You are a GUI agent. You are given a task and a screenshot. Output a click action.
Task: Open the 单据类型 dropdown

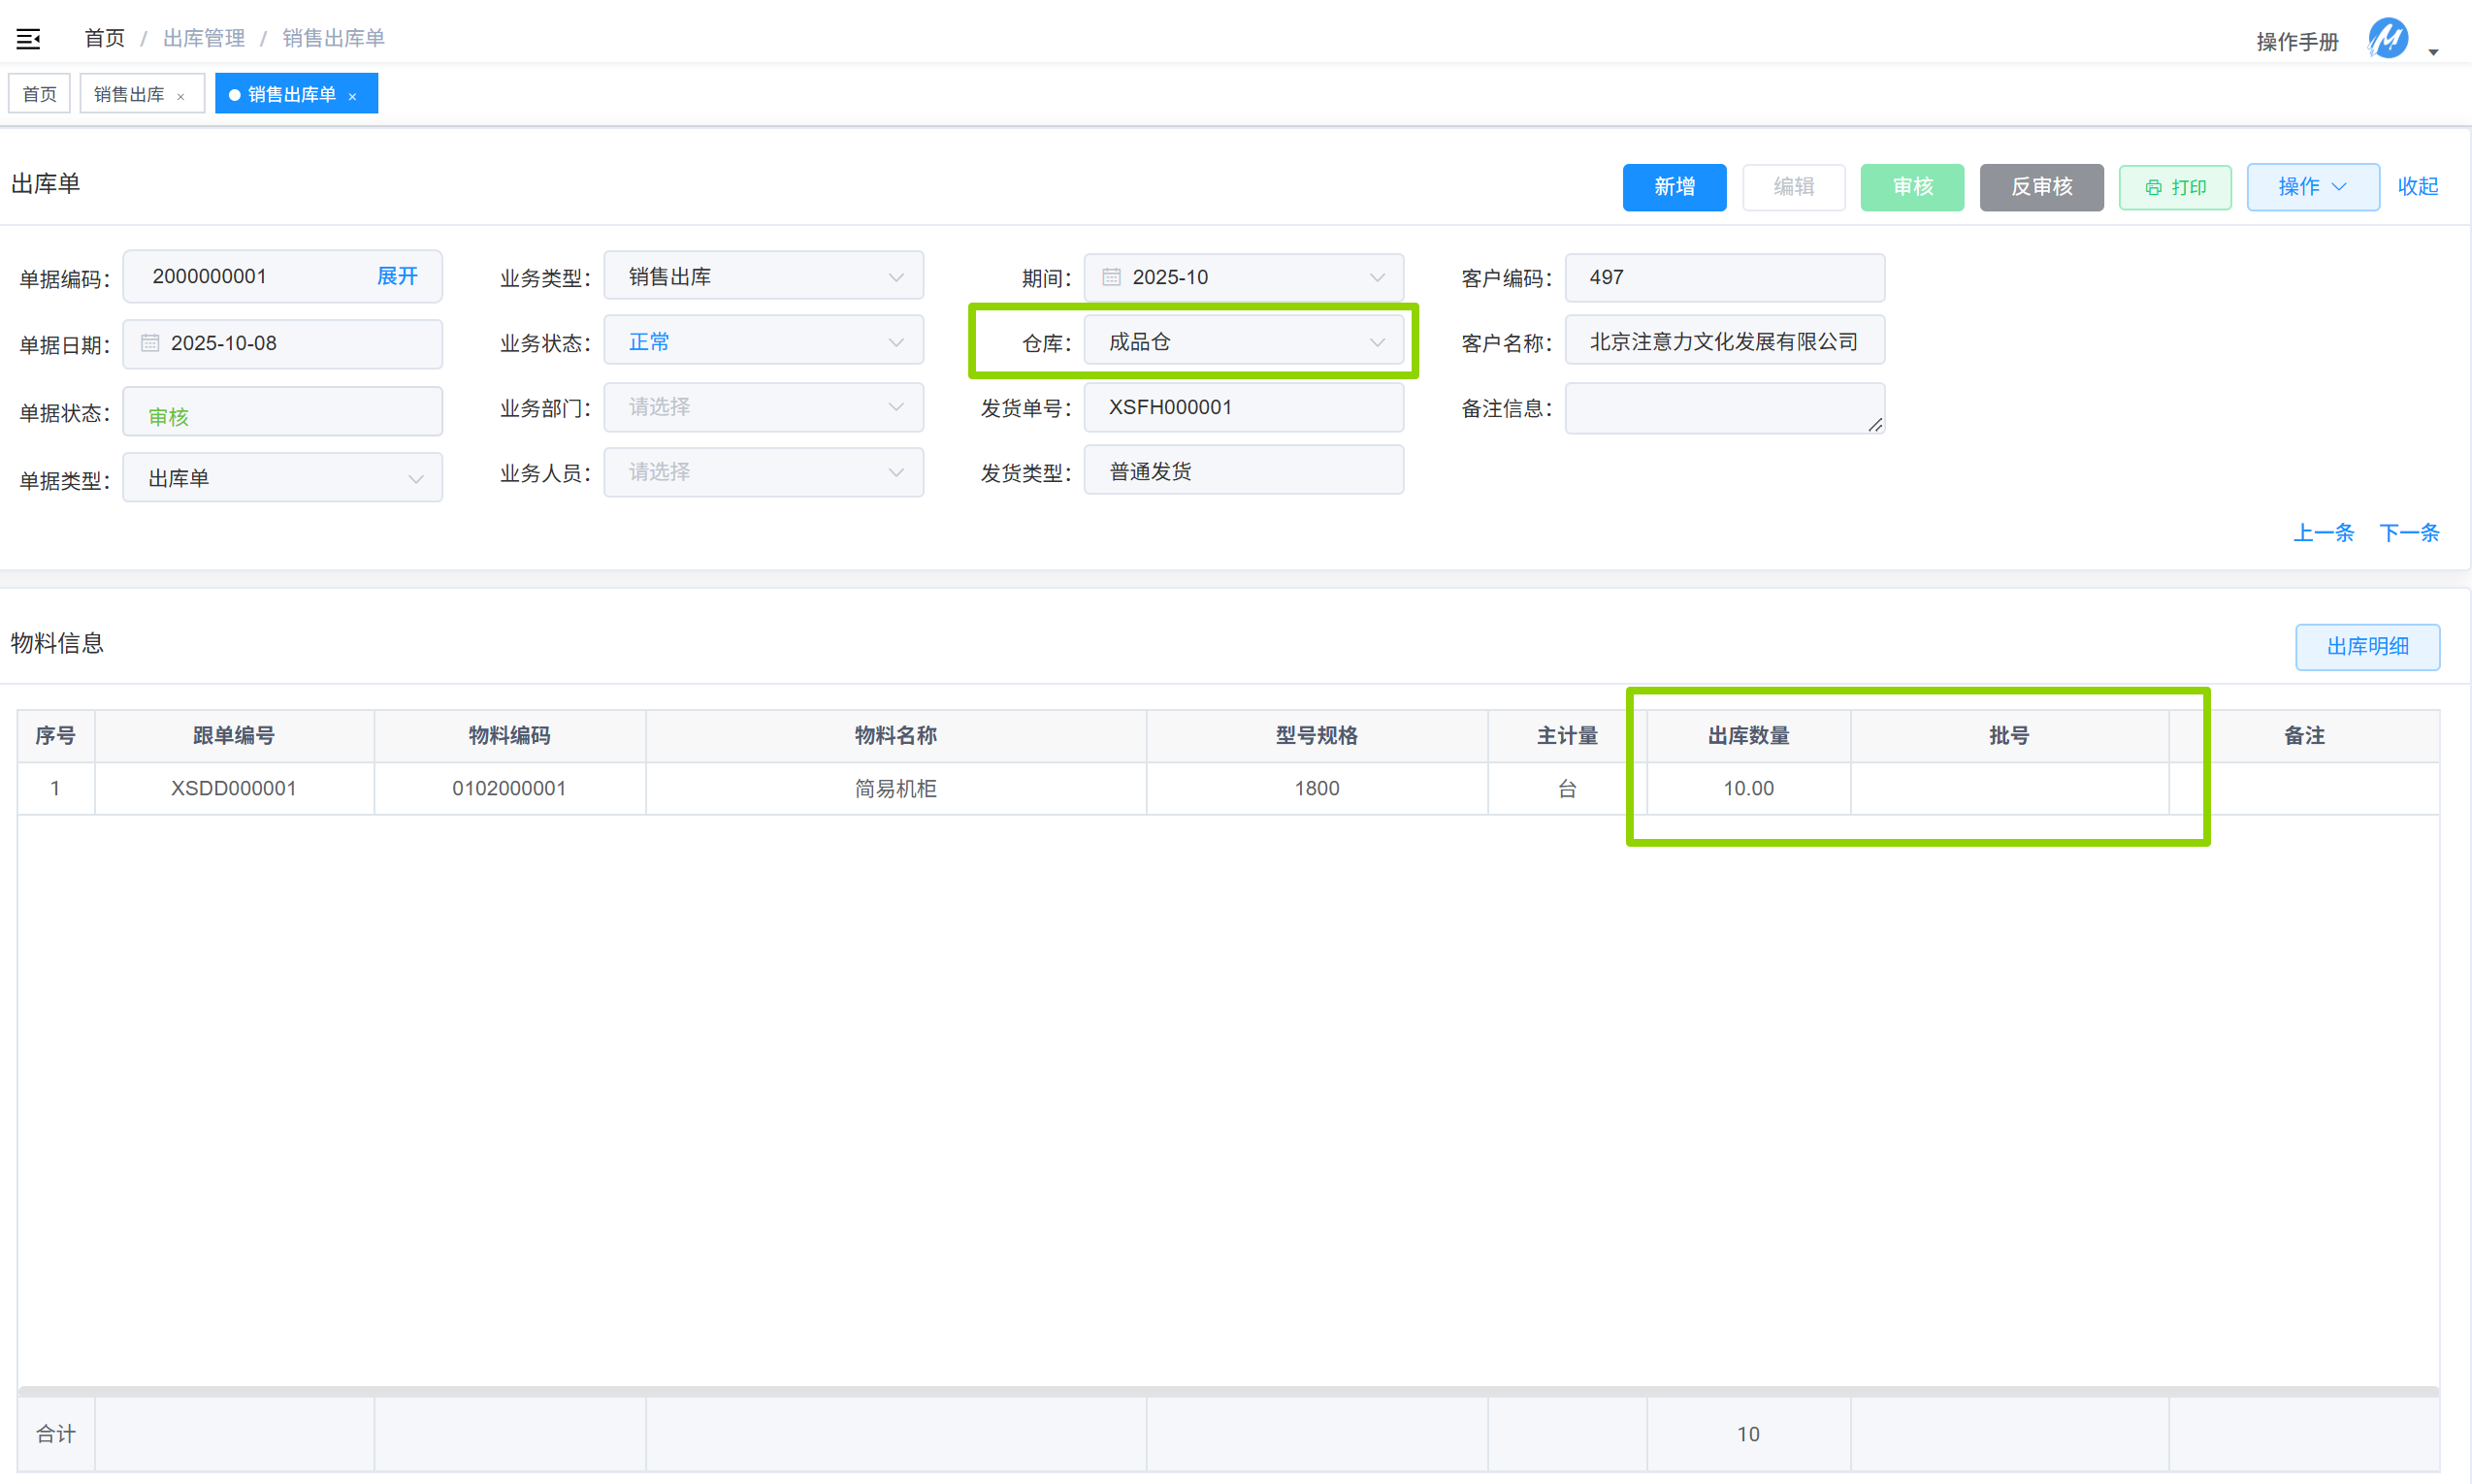(282, 479)
